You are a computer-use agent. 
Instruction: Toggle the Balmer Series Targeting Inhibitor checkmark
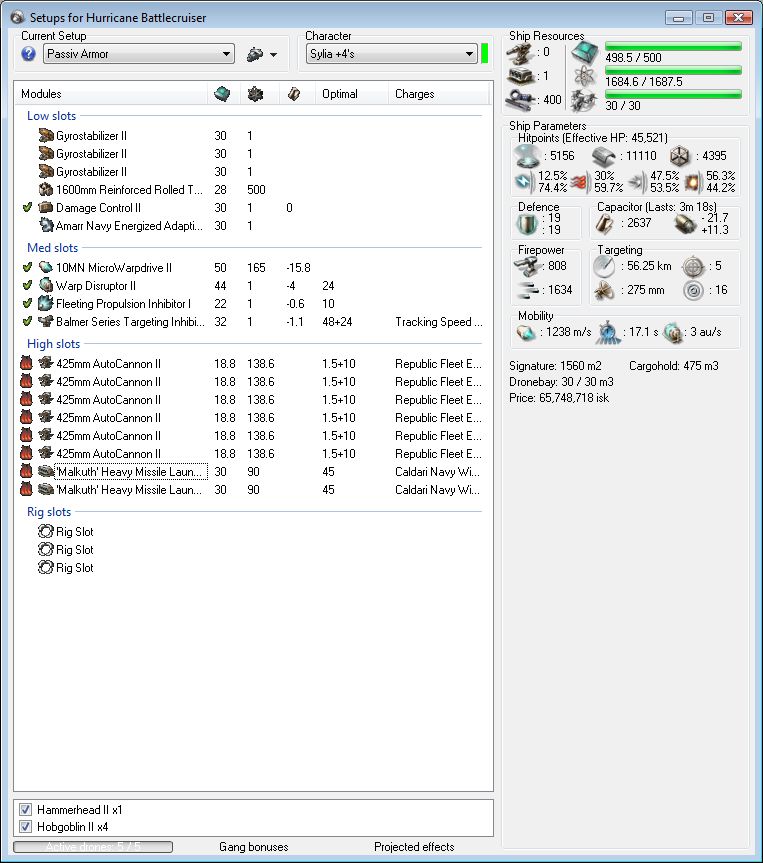(27, 321)
